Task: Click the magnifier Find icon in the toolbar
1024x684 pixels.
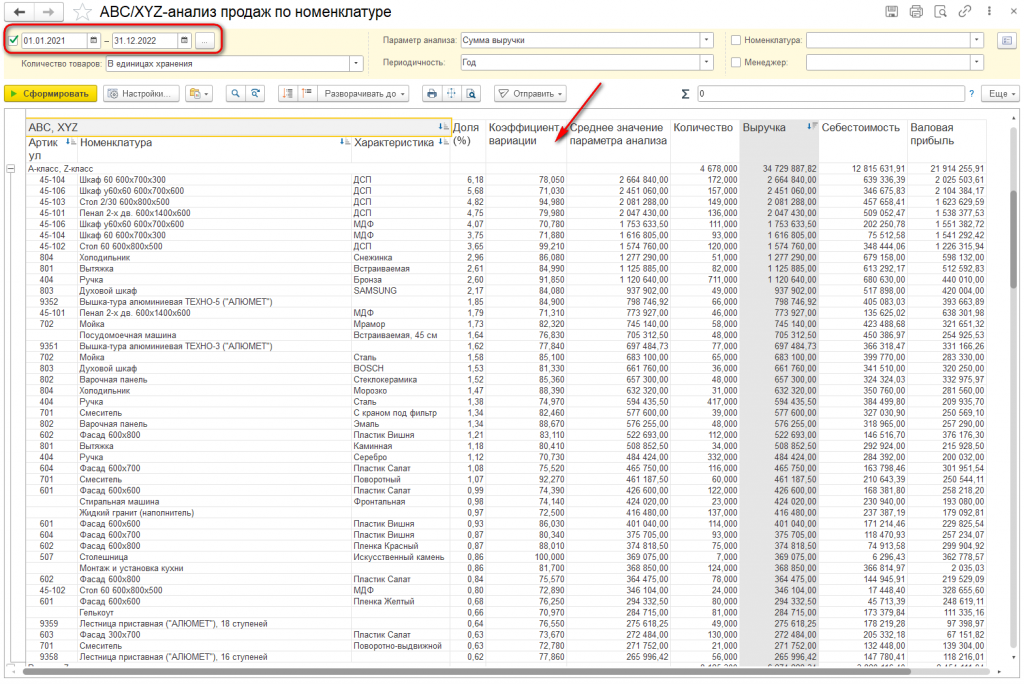Action: [235, 94]
